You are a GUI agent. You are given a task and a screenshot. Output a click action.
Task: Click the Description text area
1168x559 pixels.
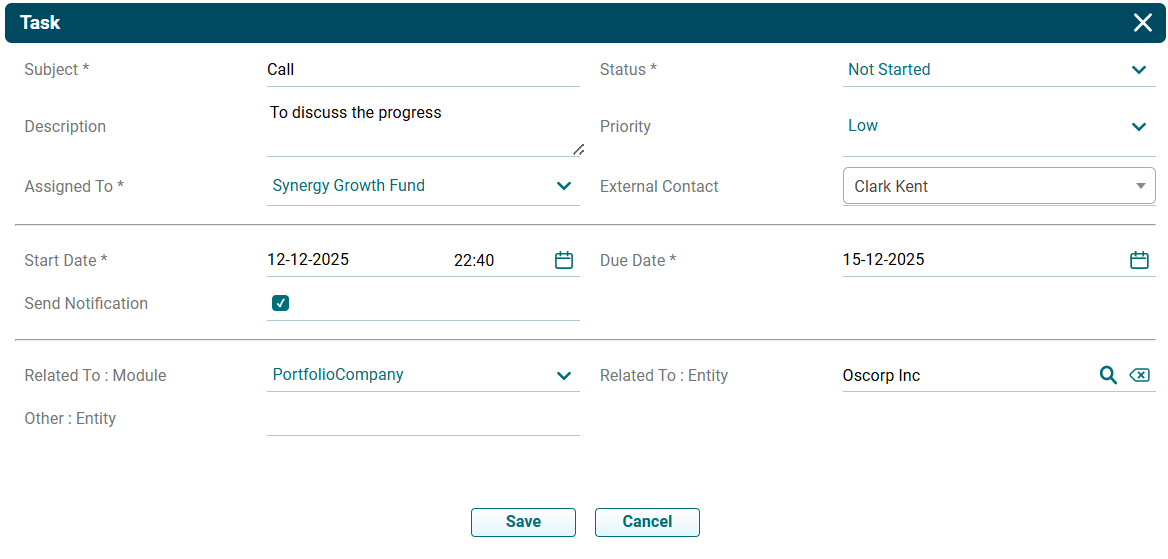420,128
